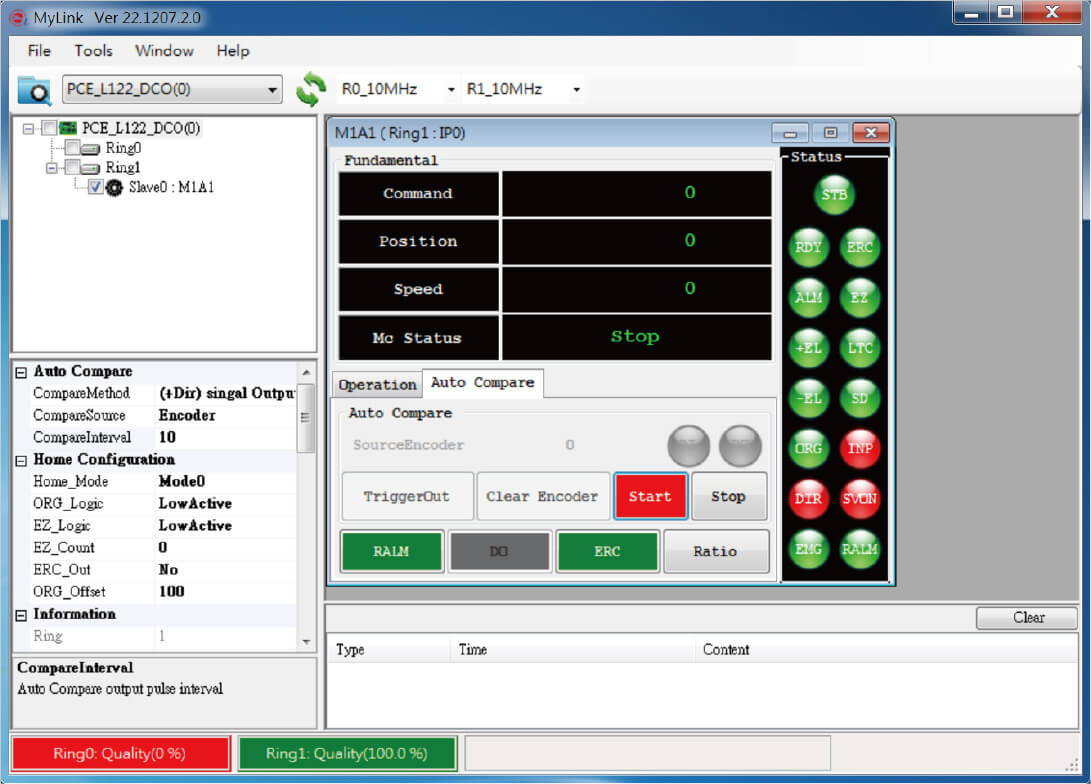The width and height of the screenshot is (1091, 784).
Task: Click the STB status indicator light
Action: (834, 194)
